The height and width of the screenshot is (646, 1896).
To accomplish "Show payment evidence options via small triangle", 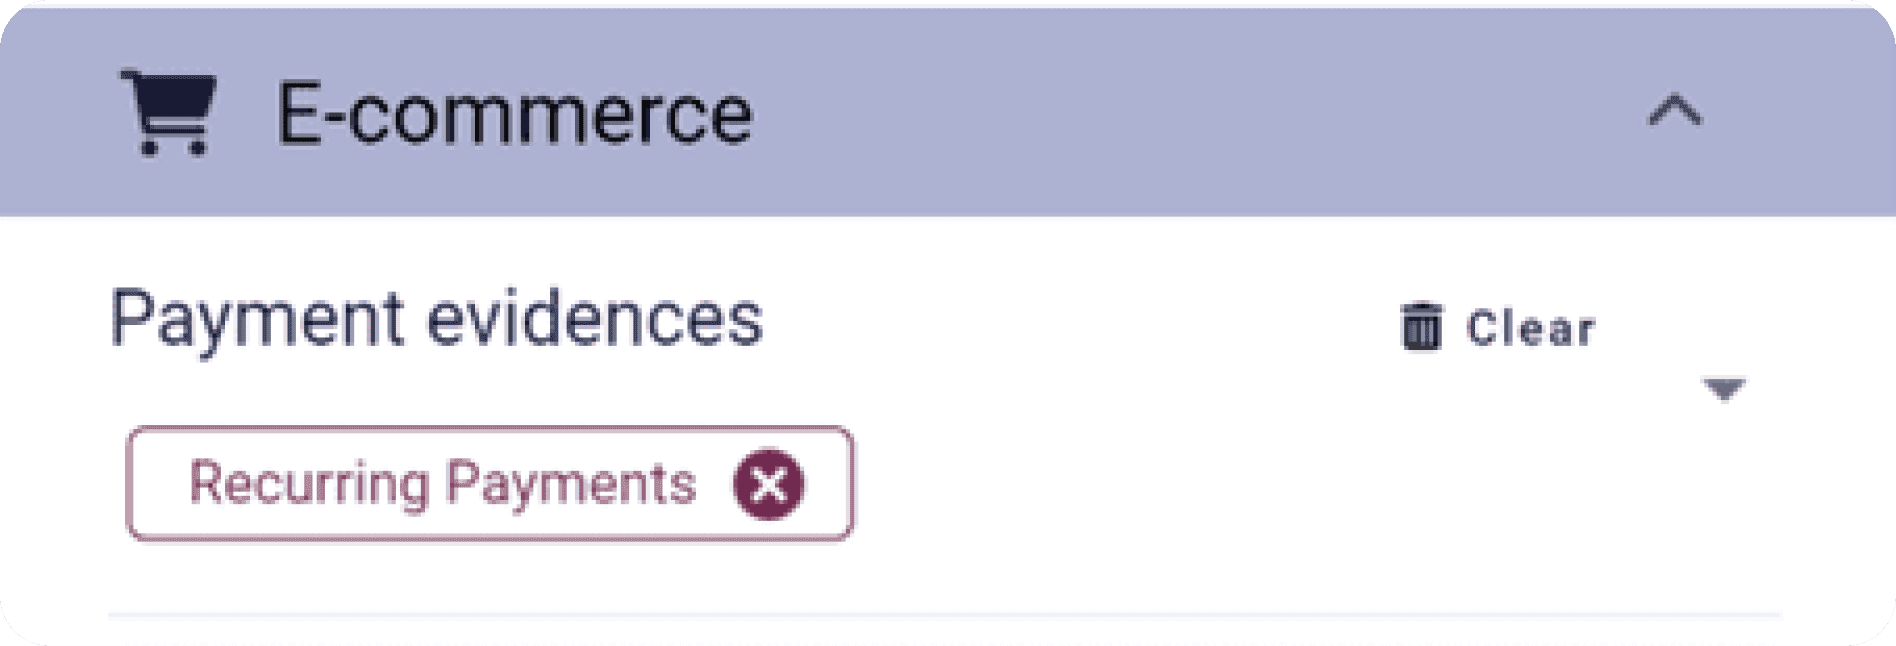I will [1724, 388].
